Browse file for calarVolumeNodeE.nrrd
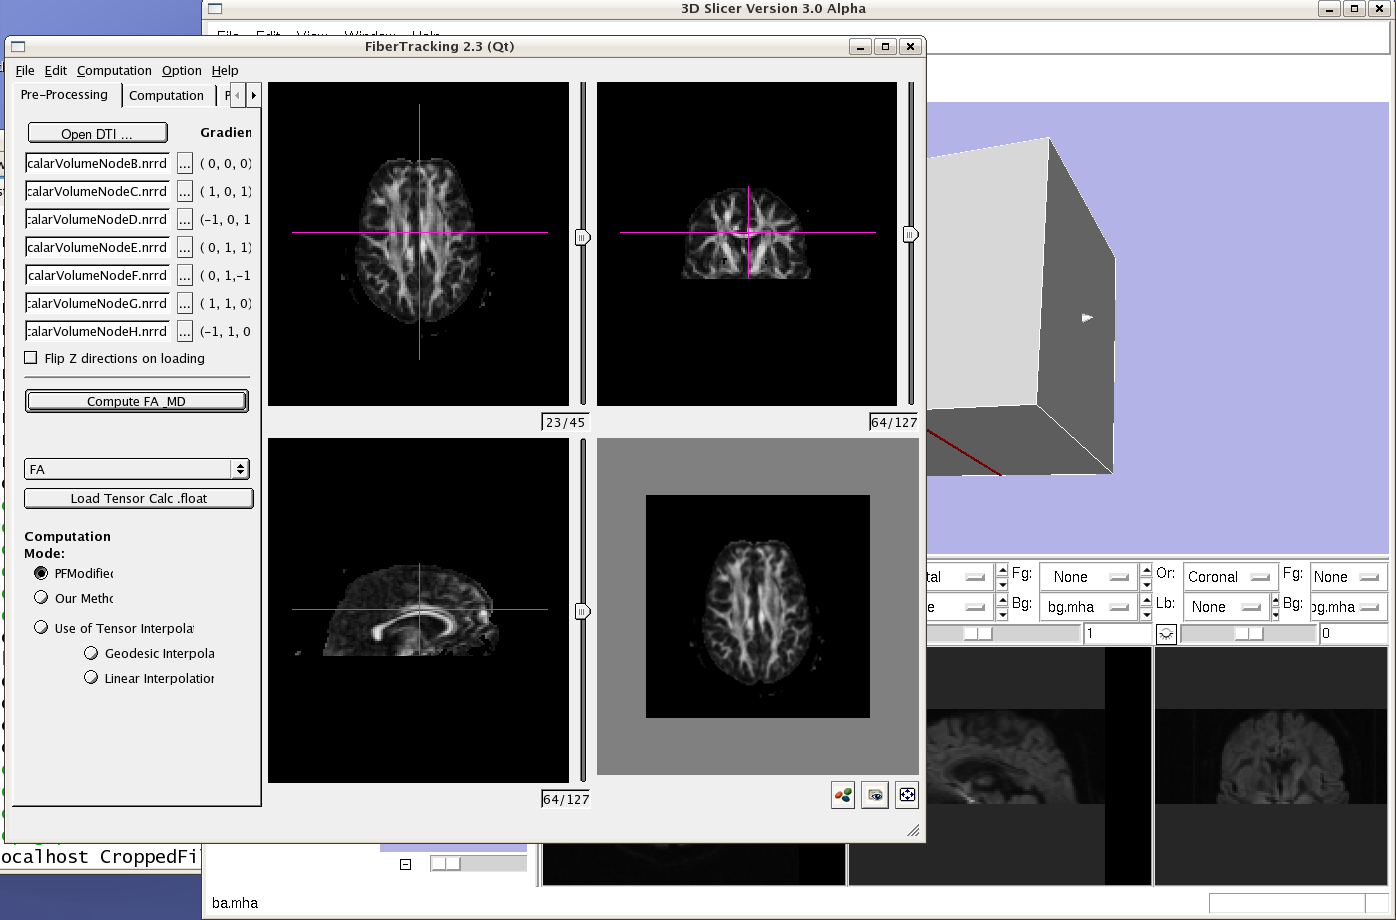 185,247
